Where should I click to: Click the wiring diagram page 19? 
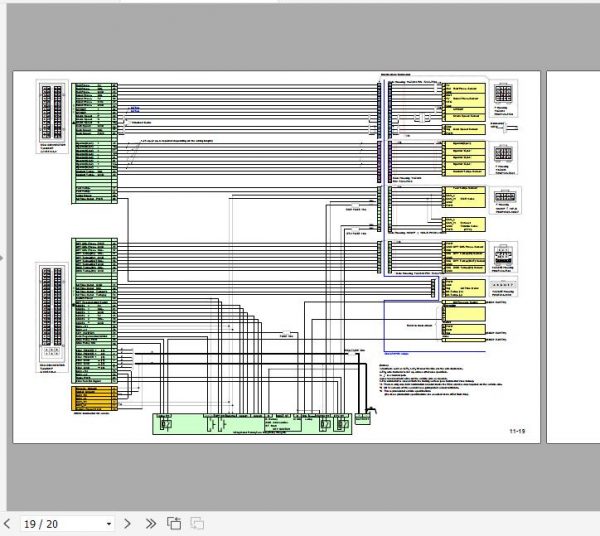point(277,257)
